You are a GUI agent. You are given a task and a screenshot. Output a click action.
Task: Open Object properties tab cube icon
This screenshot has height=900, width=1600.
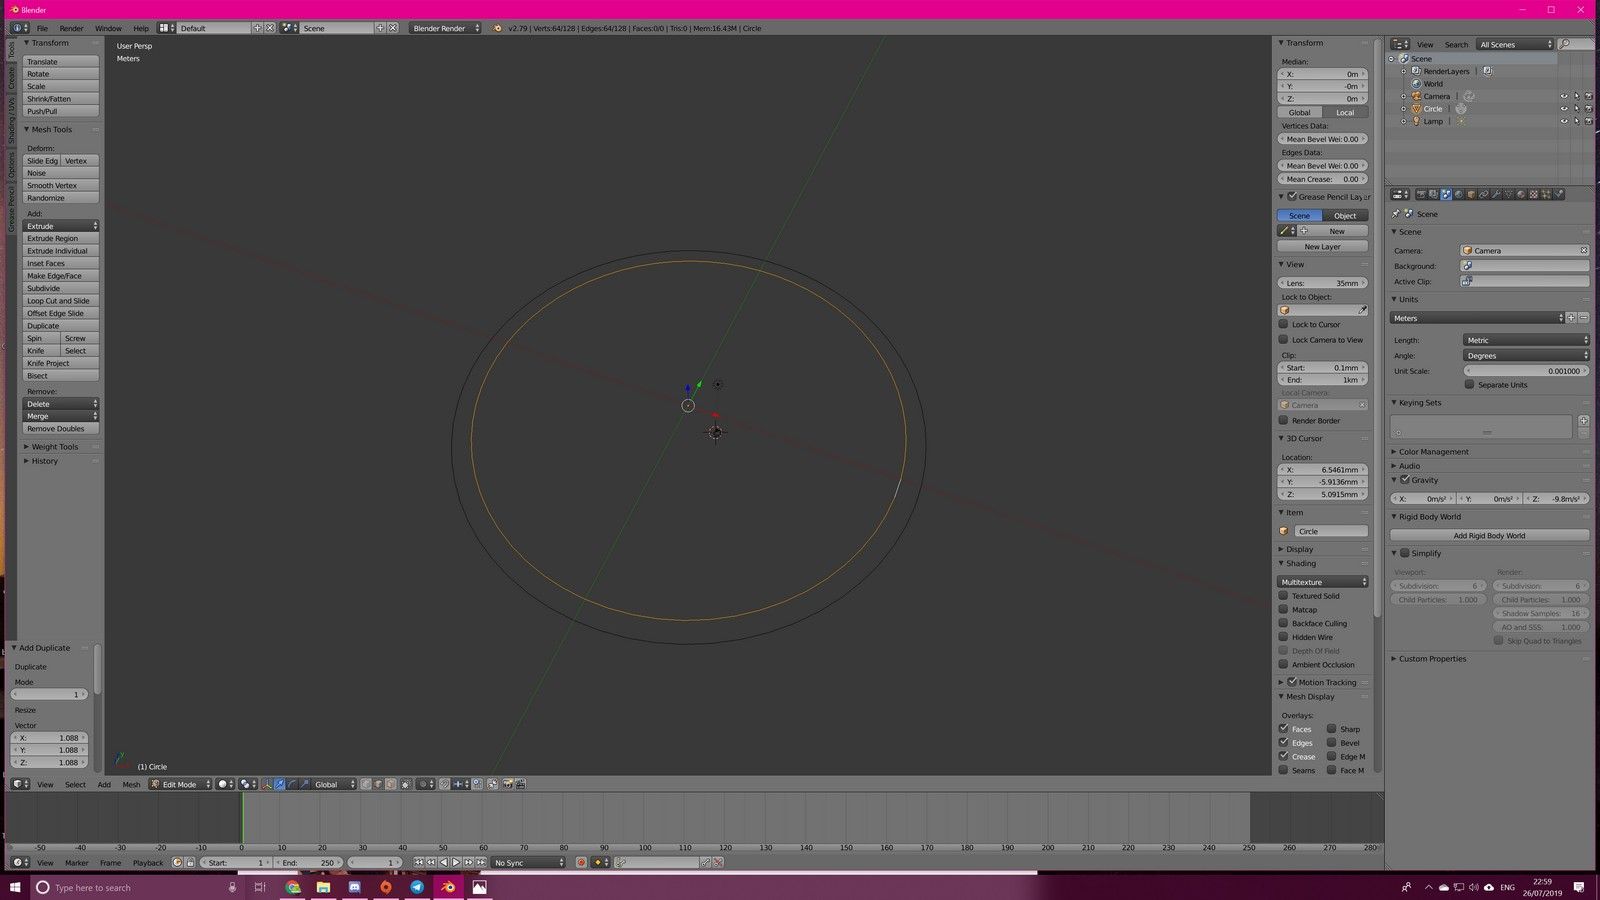(x=1471, y=194)
